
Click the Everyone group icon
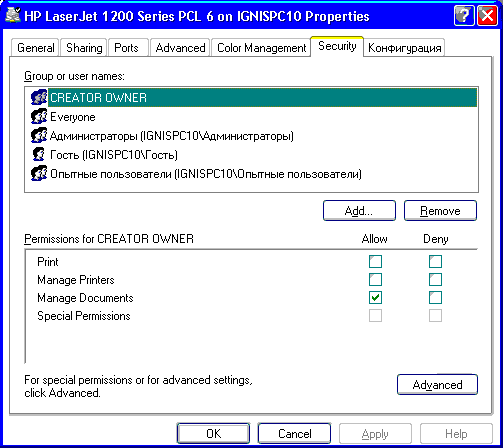pyautogui.click(x=39, y=117)
